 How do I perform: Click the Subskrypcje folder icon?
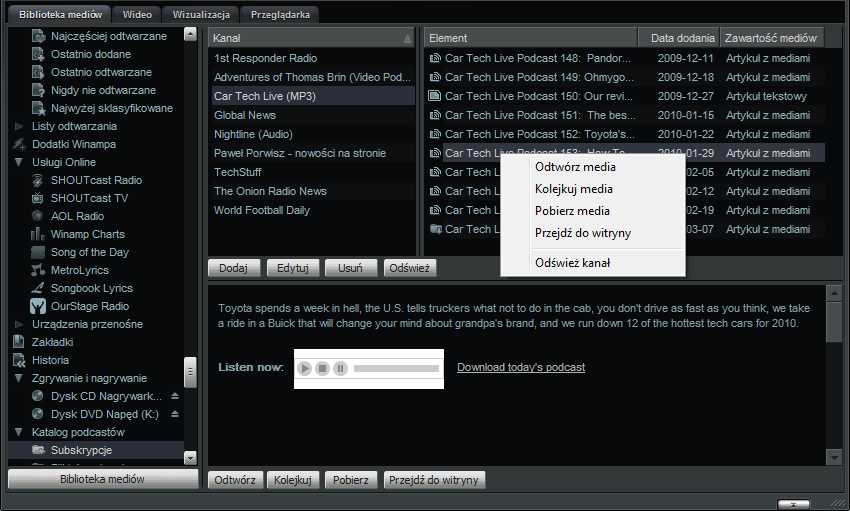[38, 450]
